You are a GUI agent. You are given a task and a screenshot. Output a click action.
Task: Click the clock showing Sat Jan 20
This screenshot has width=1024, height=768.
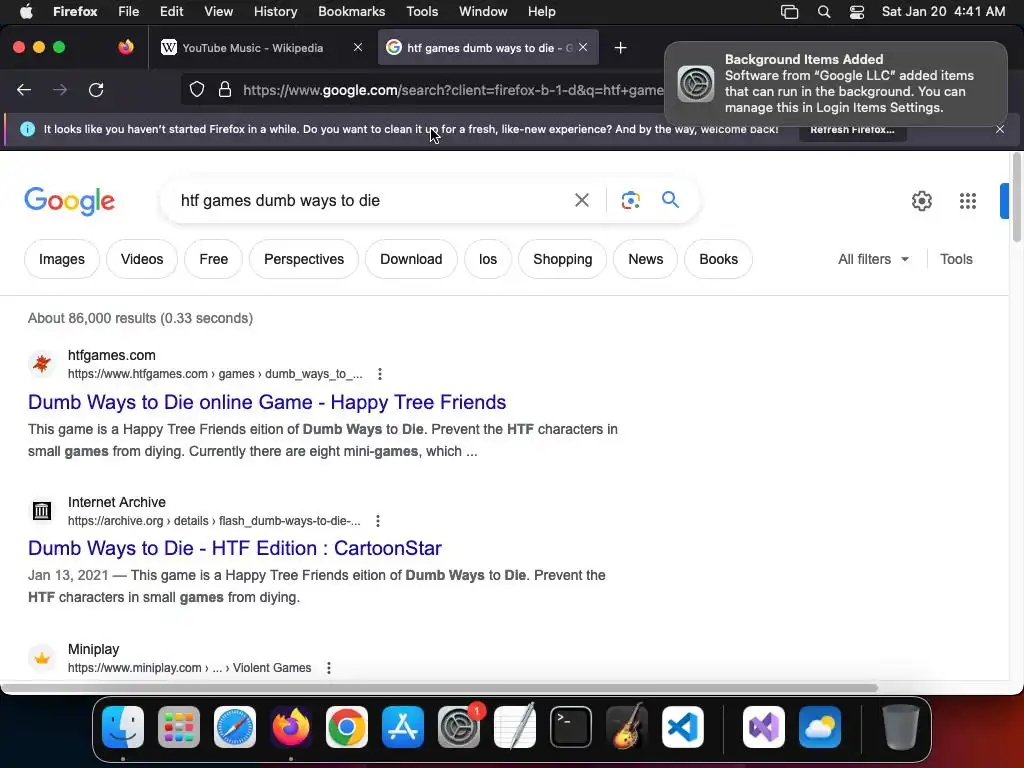coord(943,12)
